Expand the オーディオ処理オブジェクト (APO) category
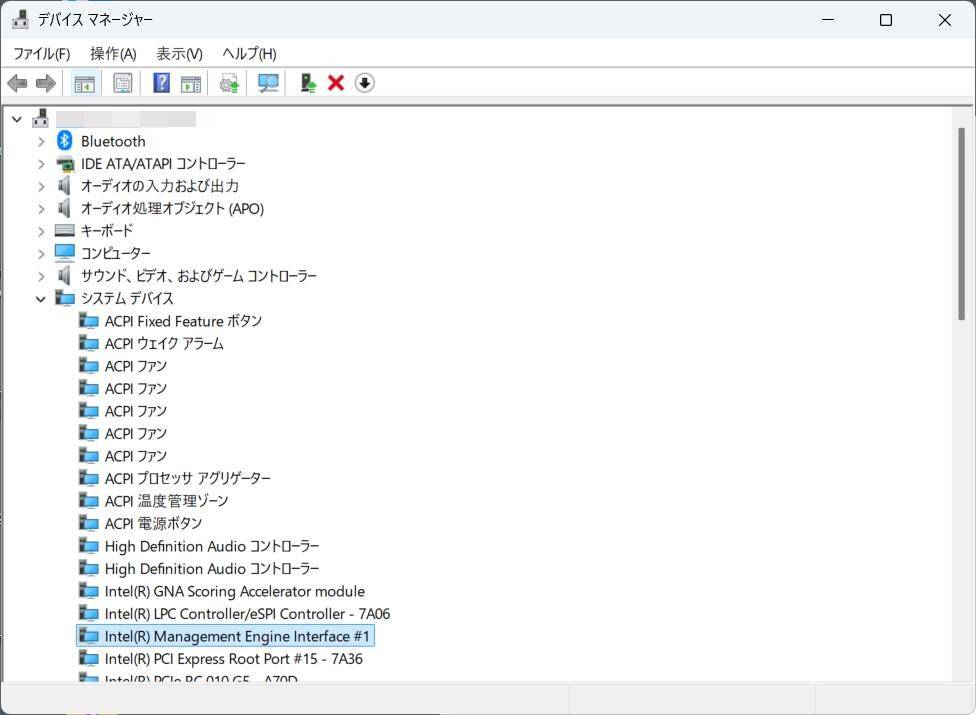The width and height of the screenshot is (976, 715). (41, 209)
